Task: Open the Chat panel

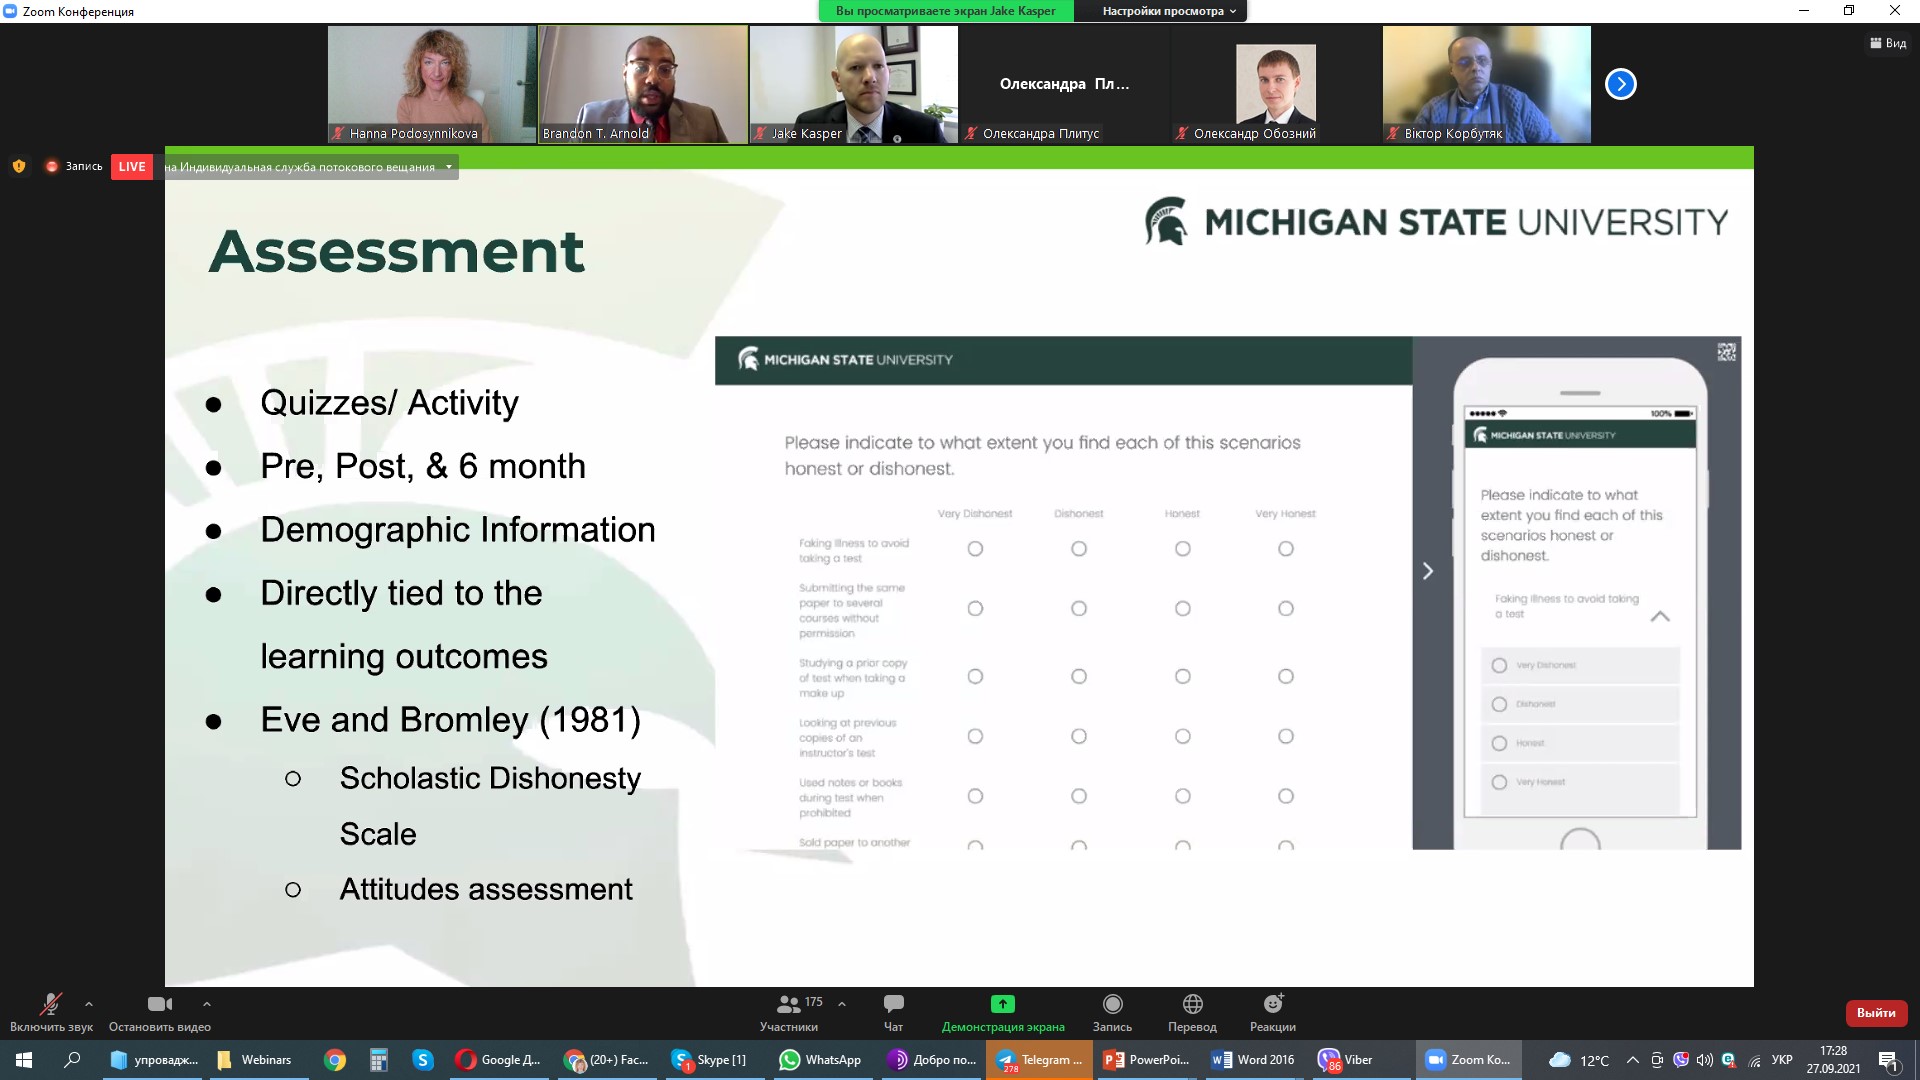Action: coord(893,1004)
